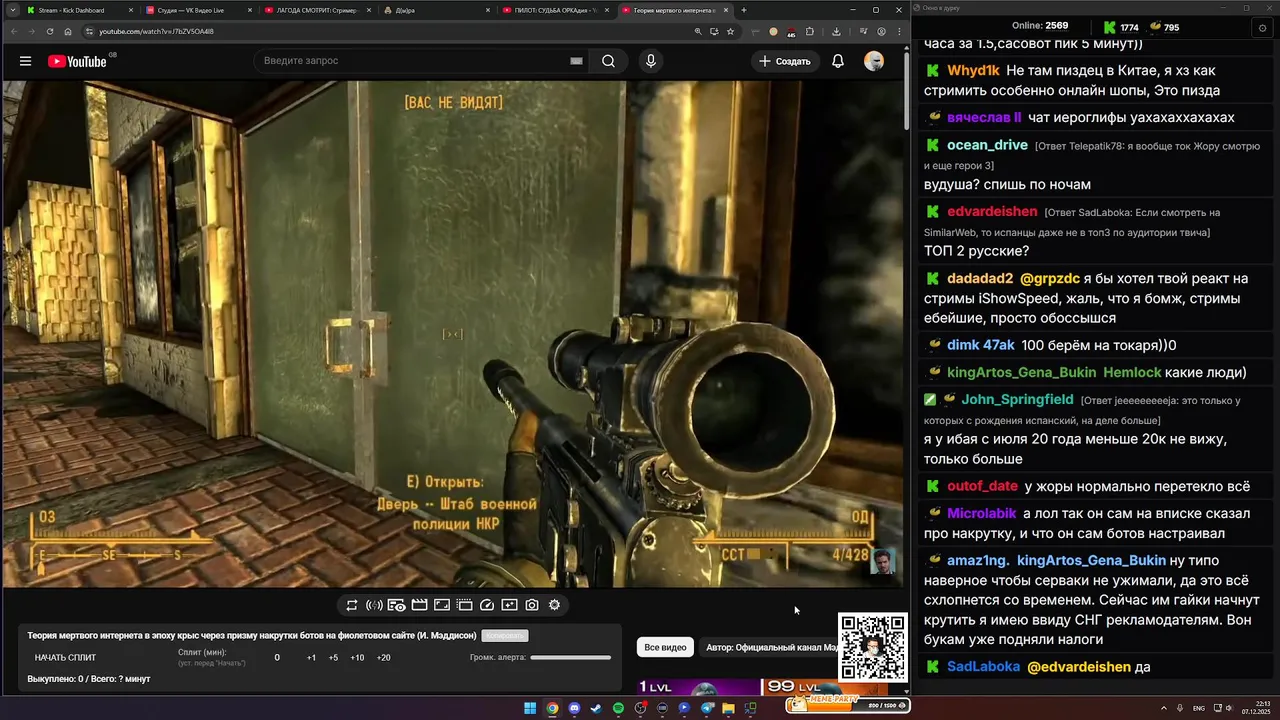Click the second platform viewer count 795
The width and height of the screenshot is (1280, 720).
point(1171,28)
